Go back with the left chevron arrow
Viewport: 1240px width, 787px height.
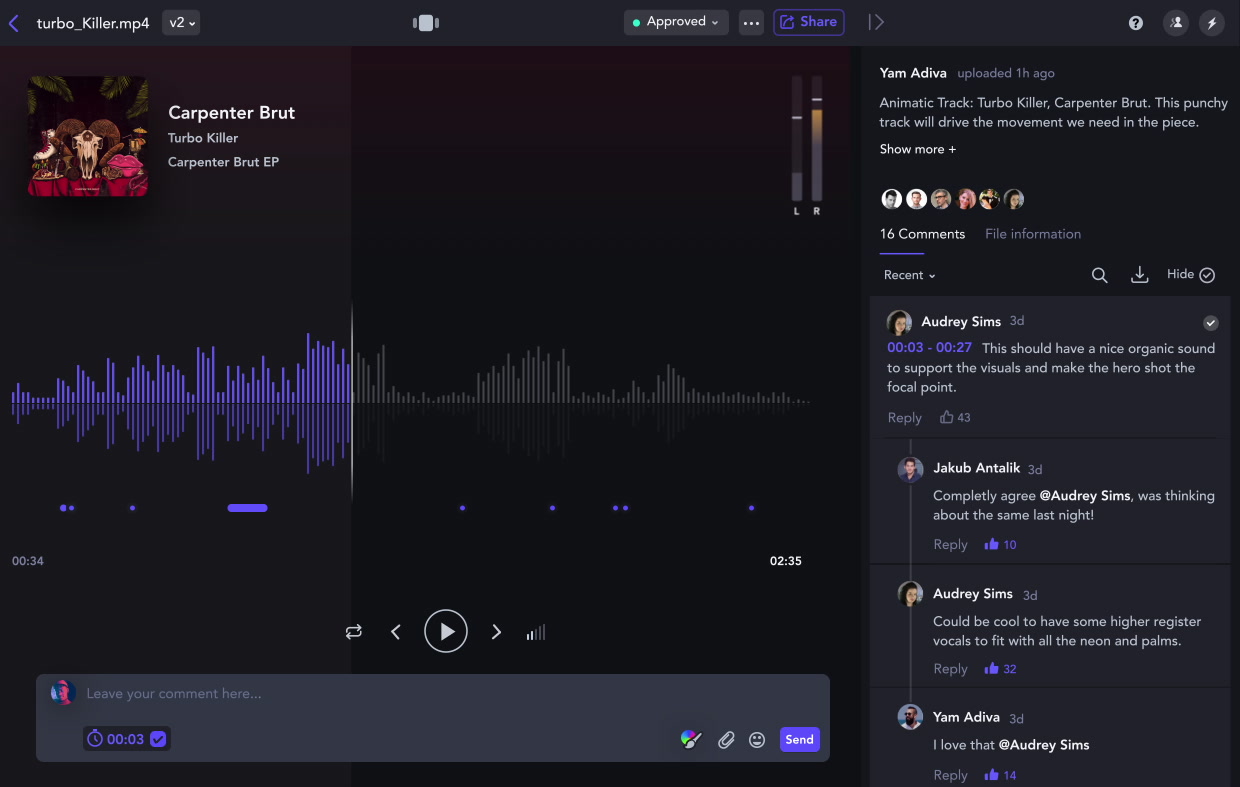14,23
